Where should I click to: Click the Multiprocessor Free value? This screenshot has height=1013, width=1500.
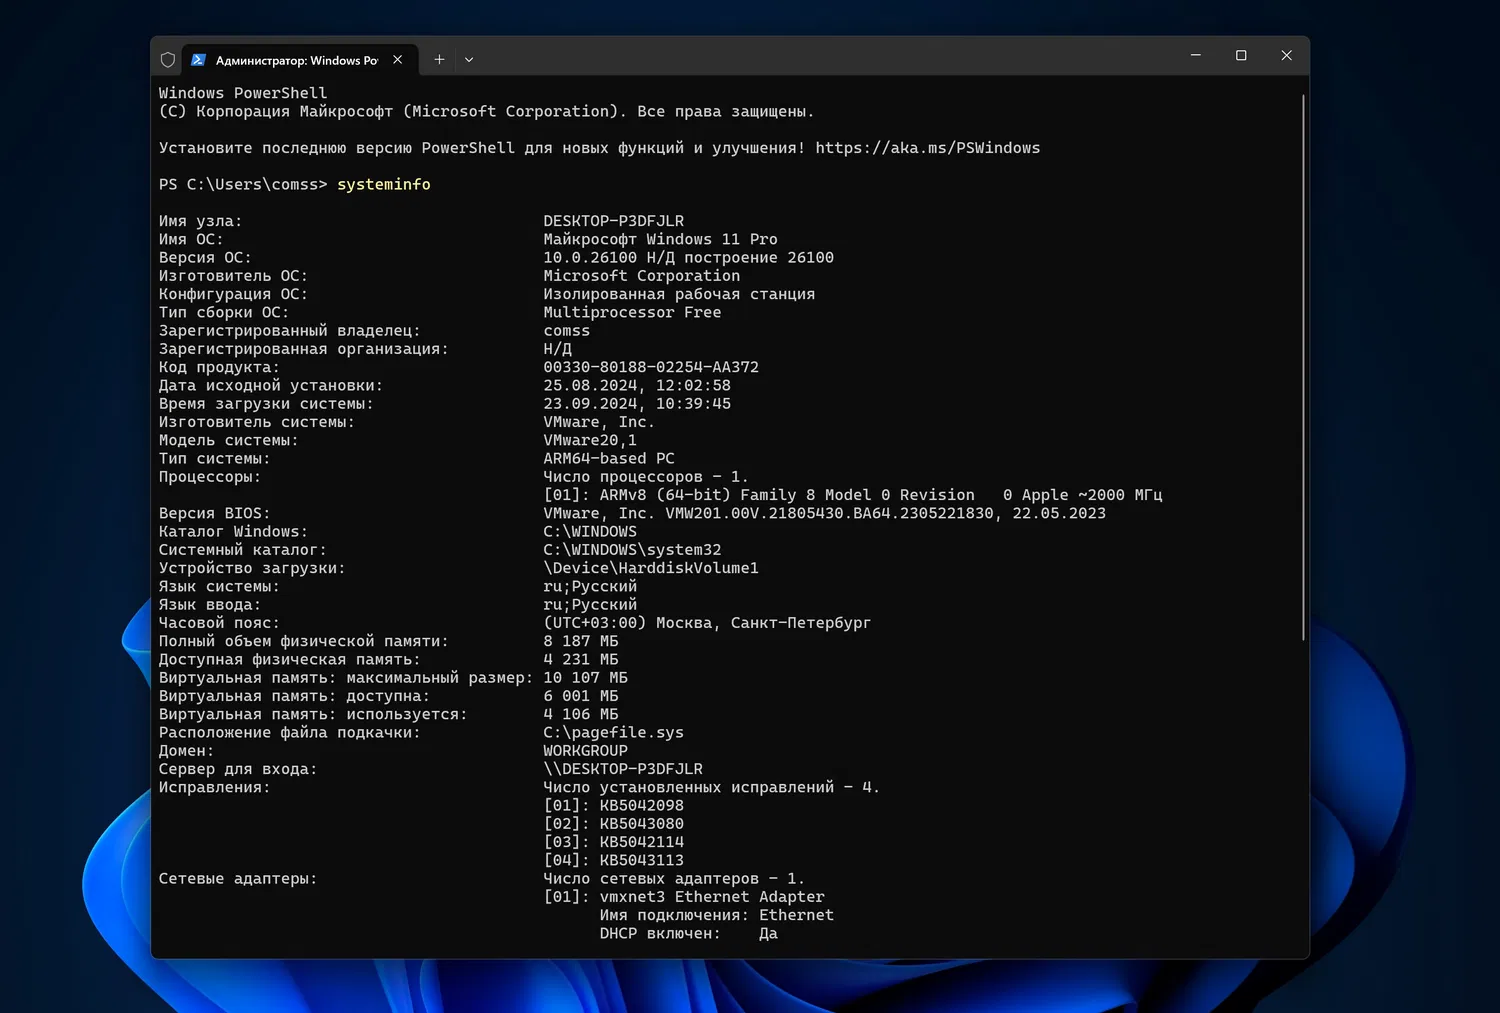point(632,312)
